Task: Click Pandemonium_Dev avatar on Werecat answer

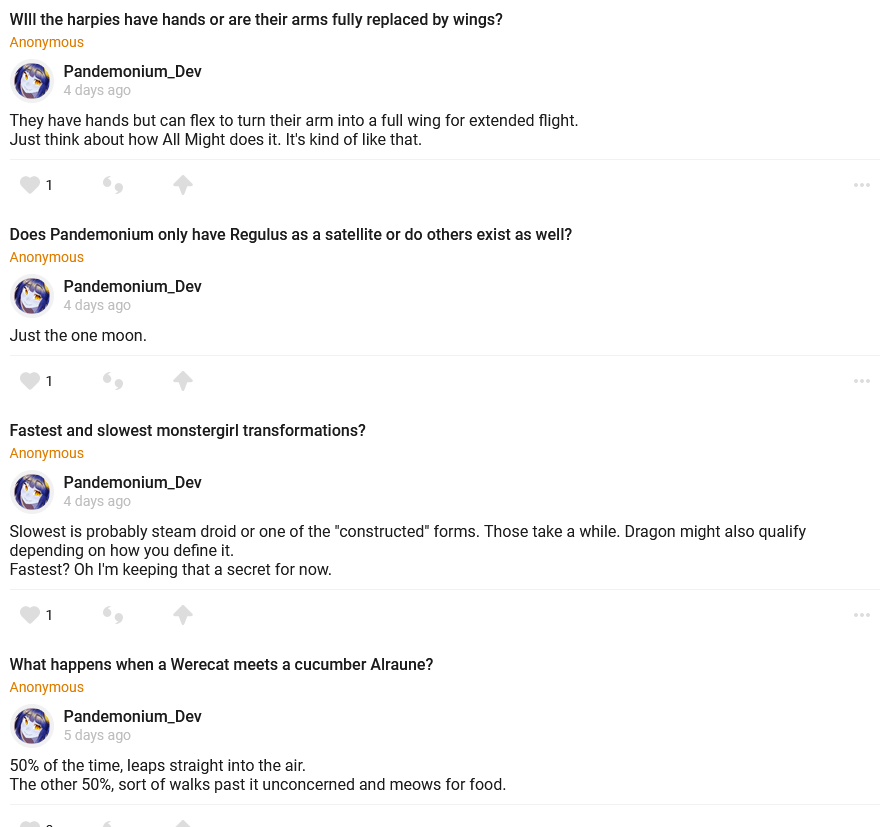Action: click(32, 726)
